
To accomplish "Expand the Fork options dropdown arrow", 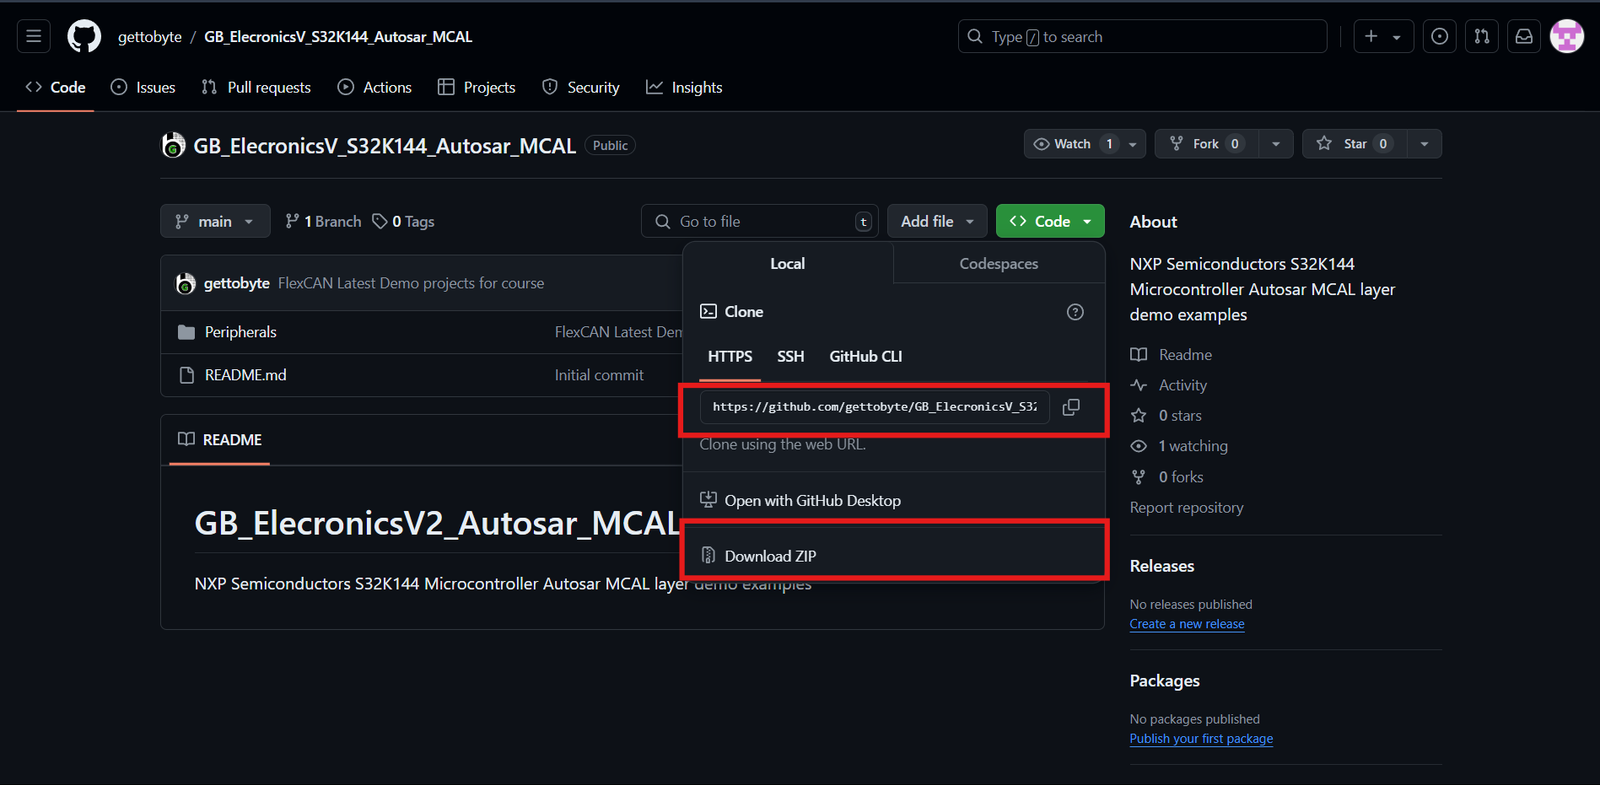I will [1276, 144].
